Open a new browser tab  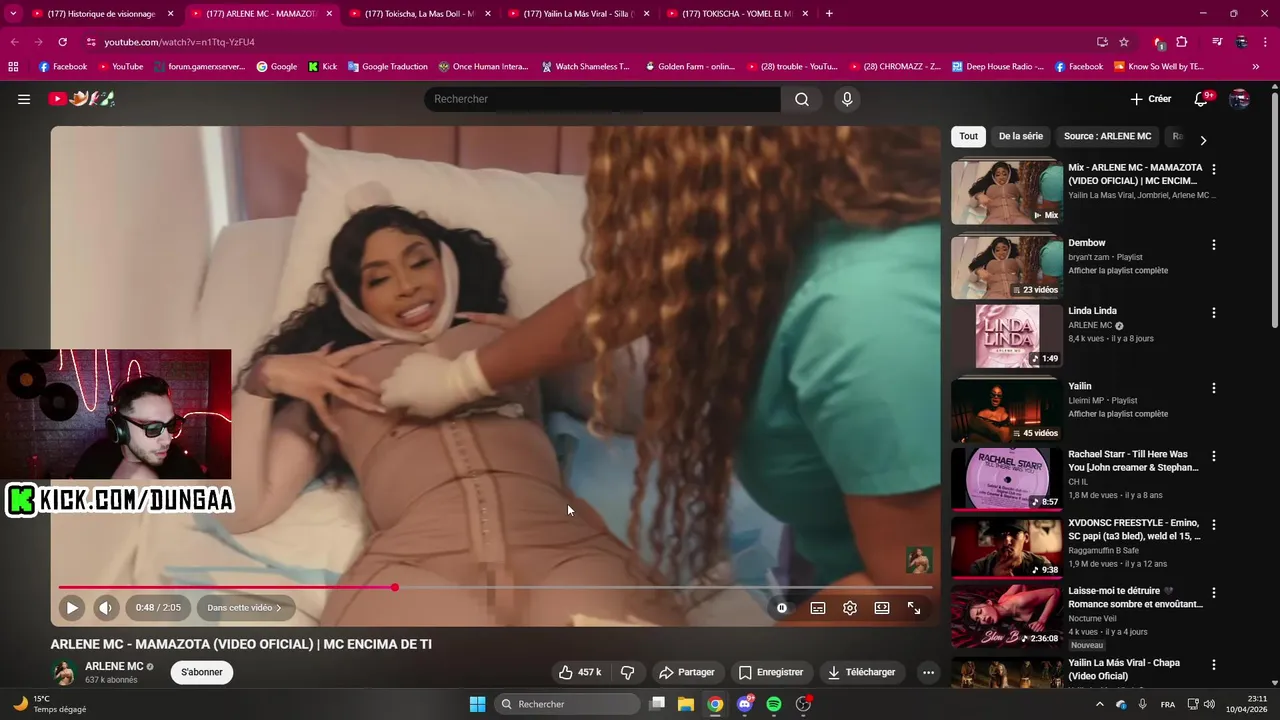coord(829,14)
